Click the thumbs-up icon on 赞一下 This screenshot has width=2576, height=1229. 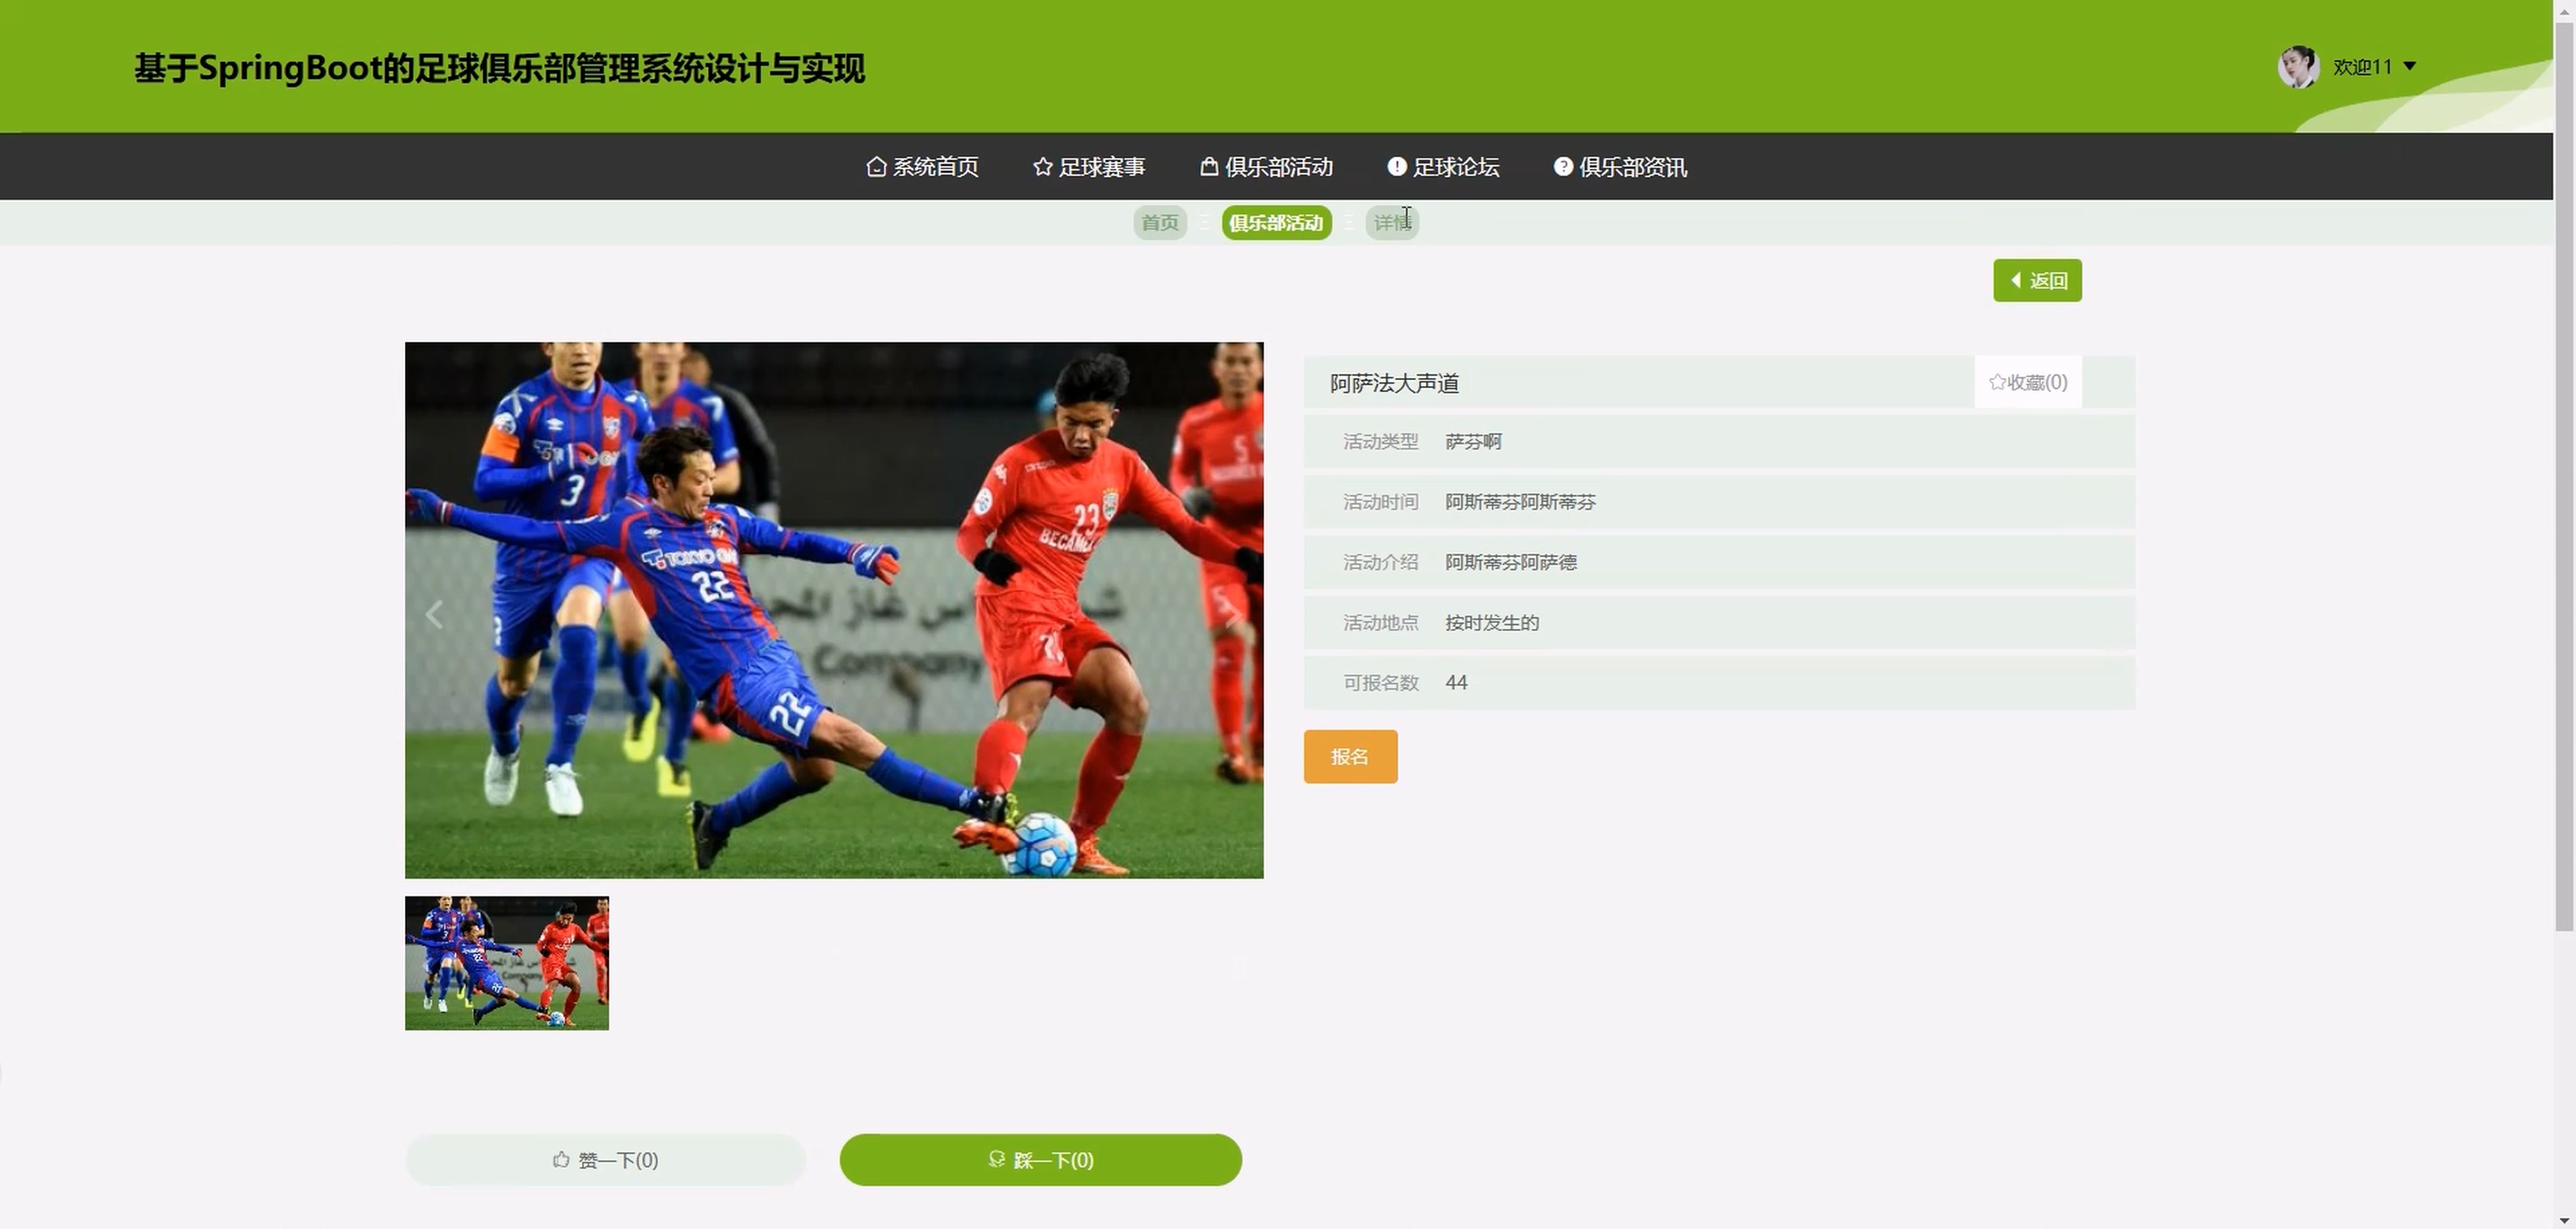[561, 1159]
